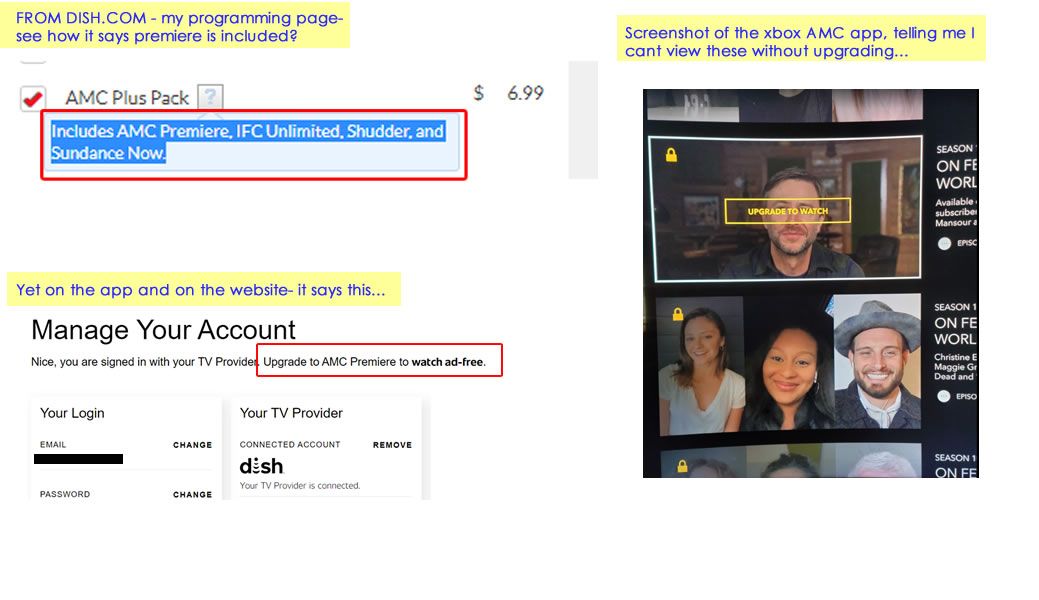The image size is (1039, 600).
Task: Click the EMAIL field label
Action: tap(53, 444)
